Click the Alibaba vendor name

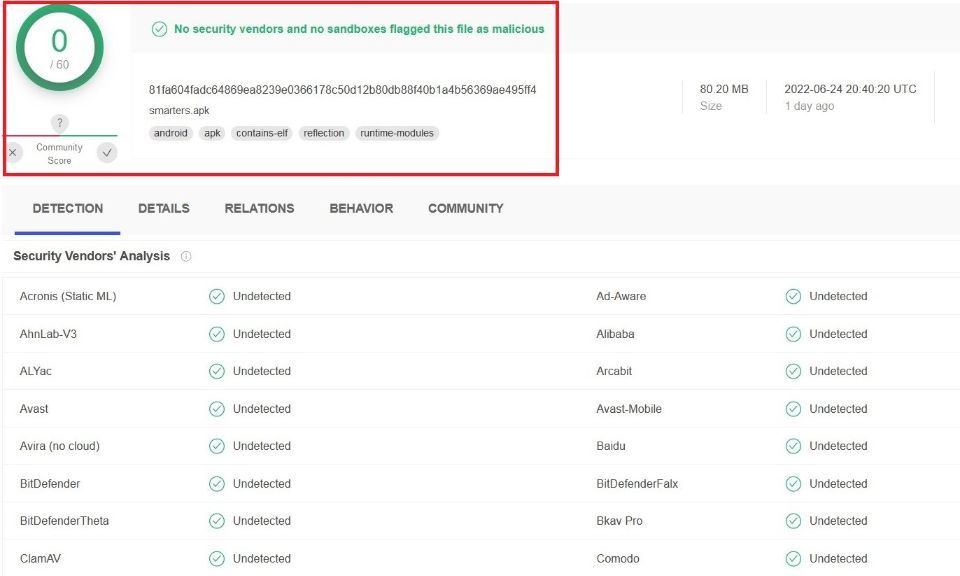615,334
